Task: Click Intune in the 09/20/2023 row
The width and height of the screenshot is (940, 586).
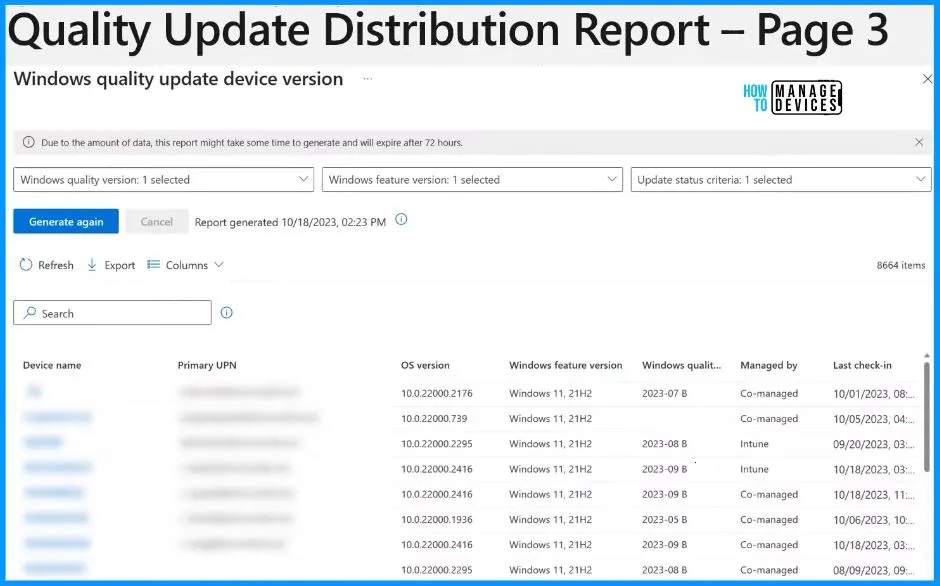Action: click(754, 444)
